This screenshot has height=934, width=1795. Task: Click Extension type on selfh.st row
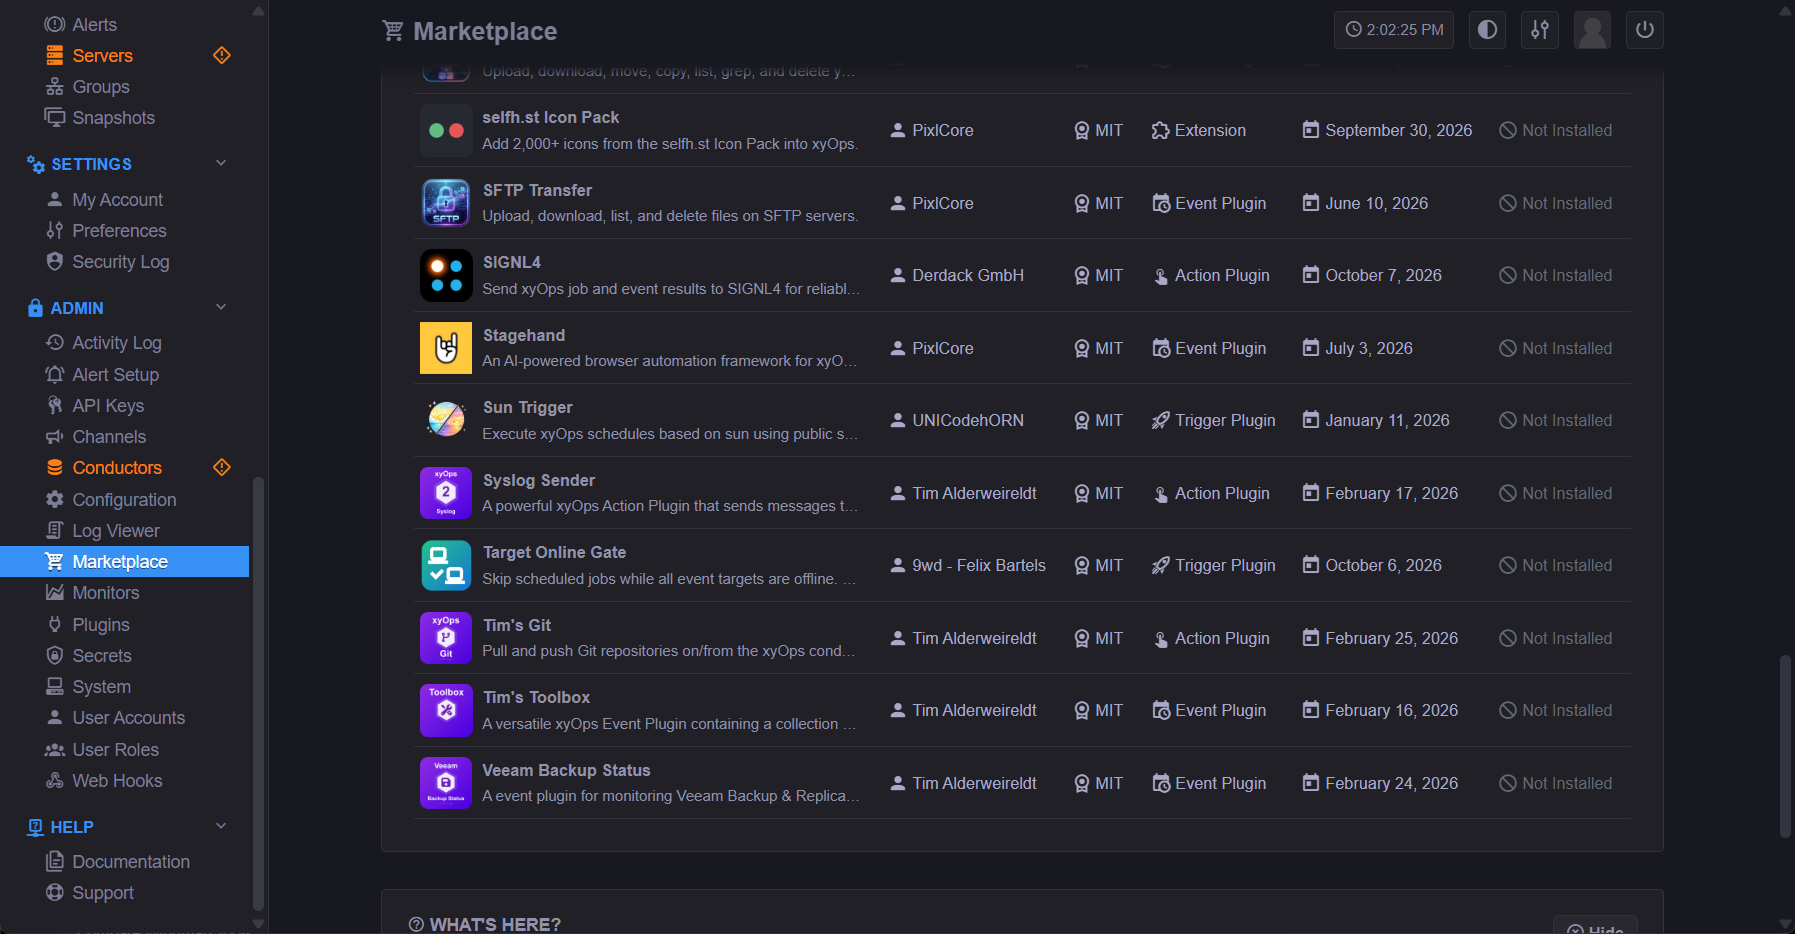[1199, 130]
